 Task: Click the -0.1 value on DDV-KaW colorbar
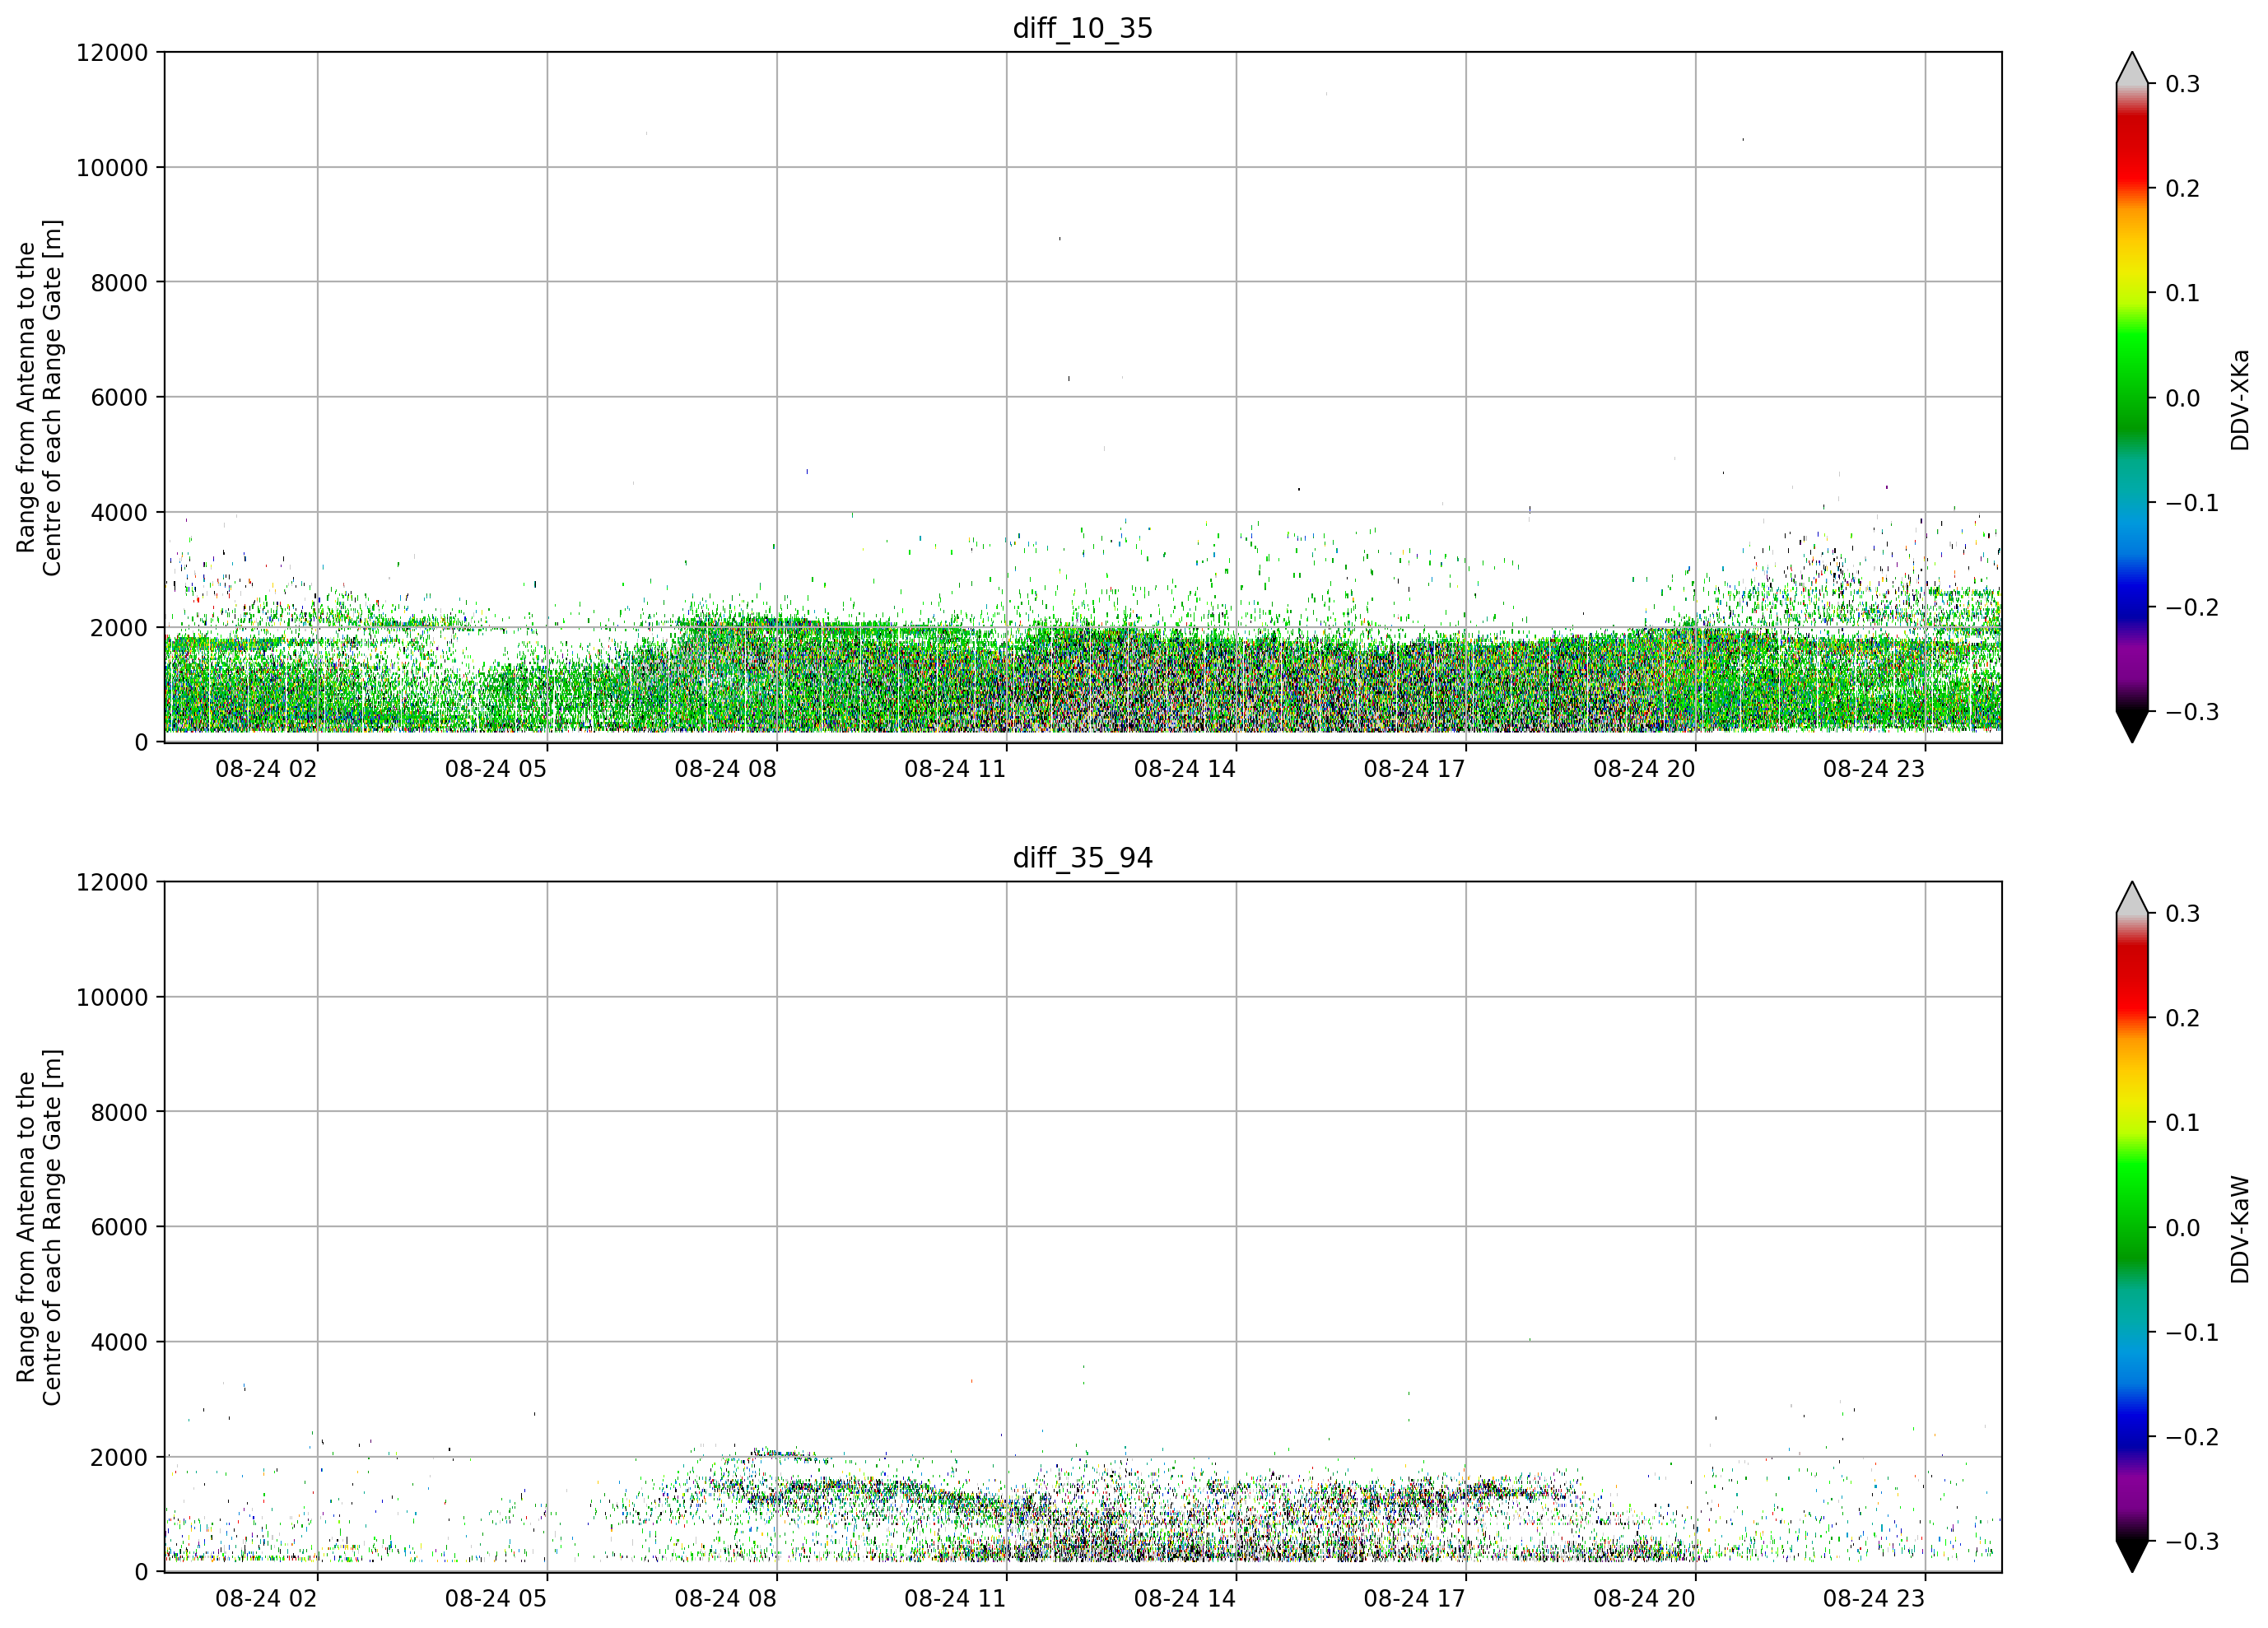click(x=2192, y=1333)
